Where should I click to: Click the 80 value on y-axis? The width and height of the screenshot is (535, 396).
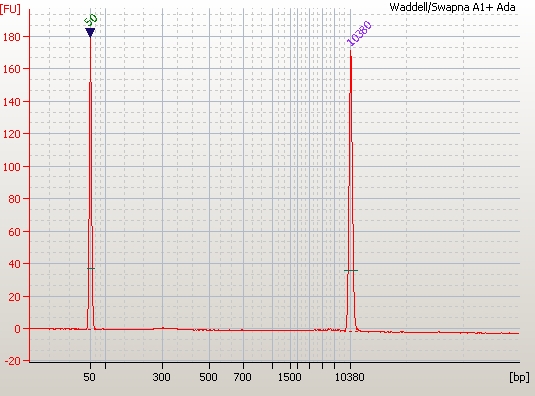(x=15, y=199)
